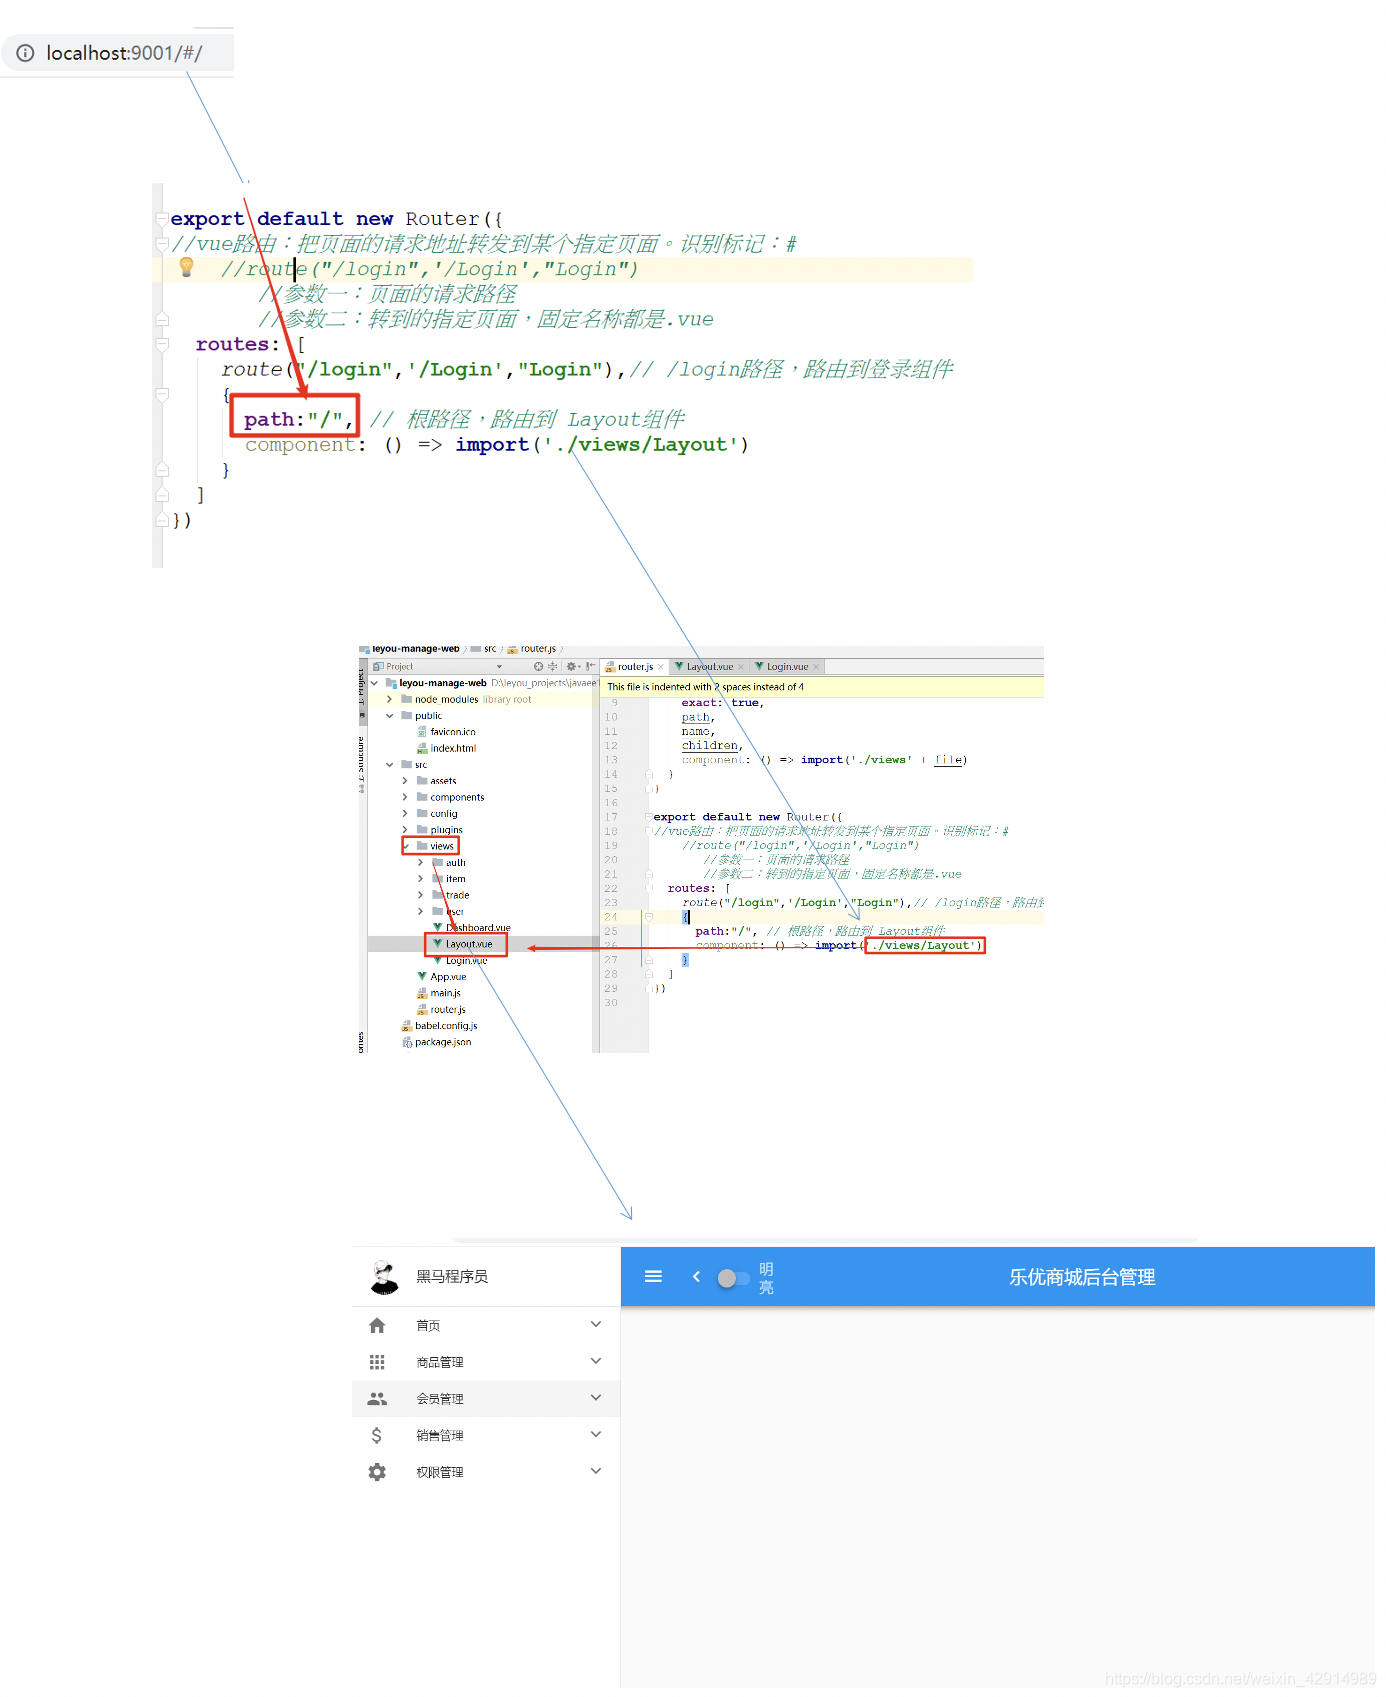The height and width of the screenshot is (1697, 1386).
Task: Click the localhost:9001/#/ address field
Action: (118, 53)
